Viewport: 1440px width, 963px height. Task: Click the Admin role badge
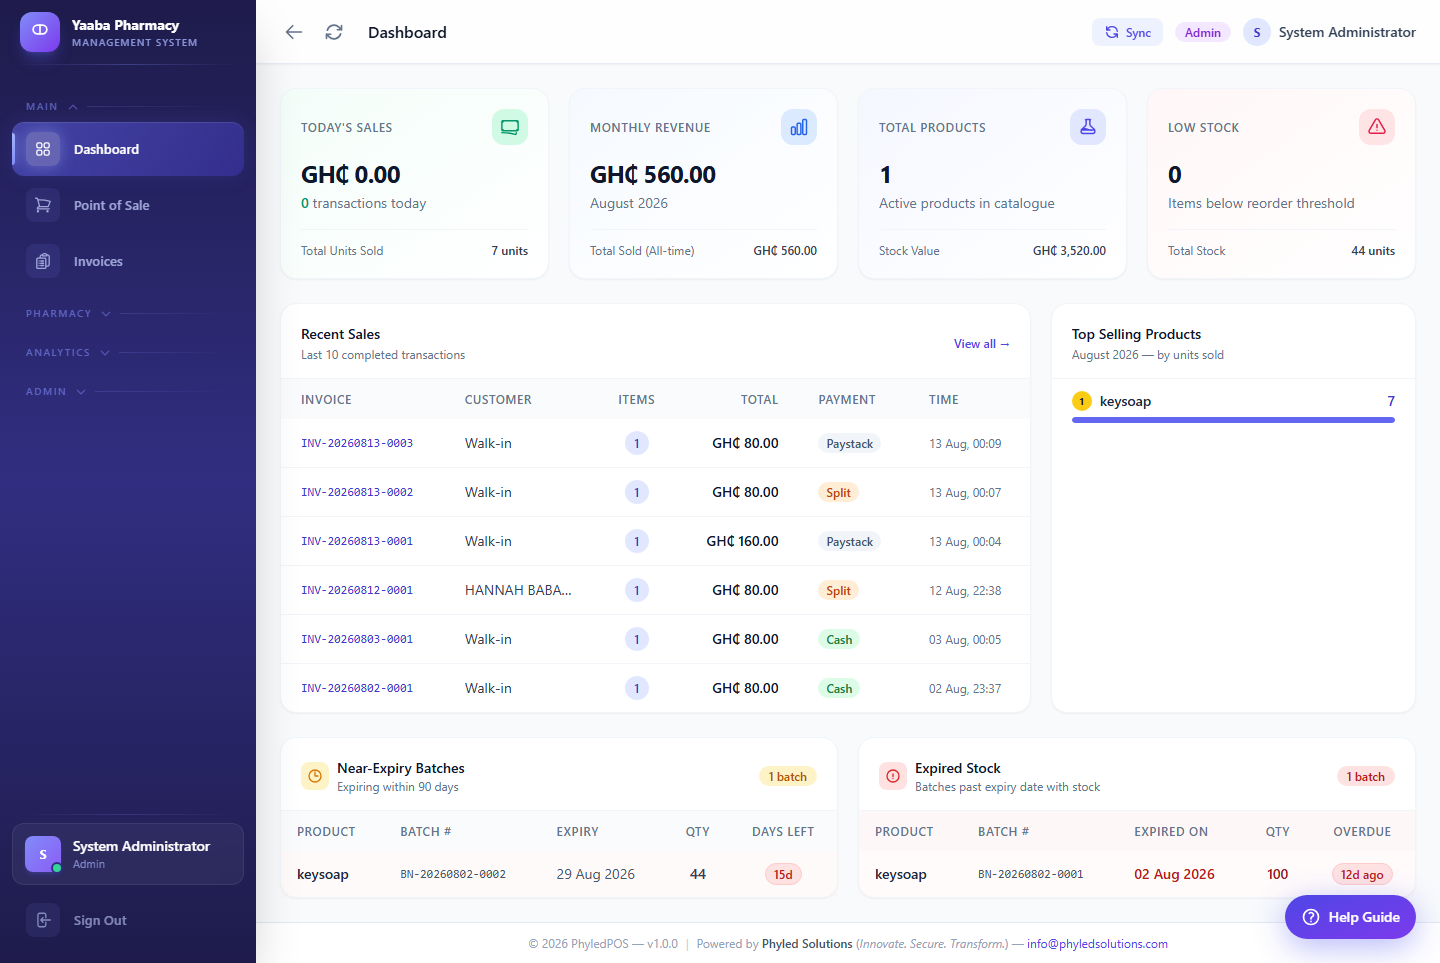coord(1202,32)
